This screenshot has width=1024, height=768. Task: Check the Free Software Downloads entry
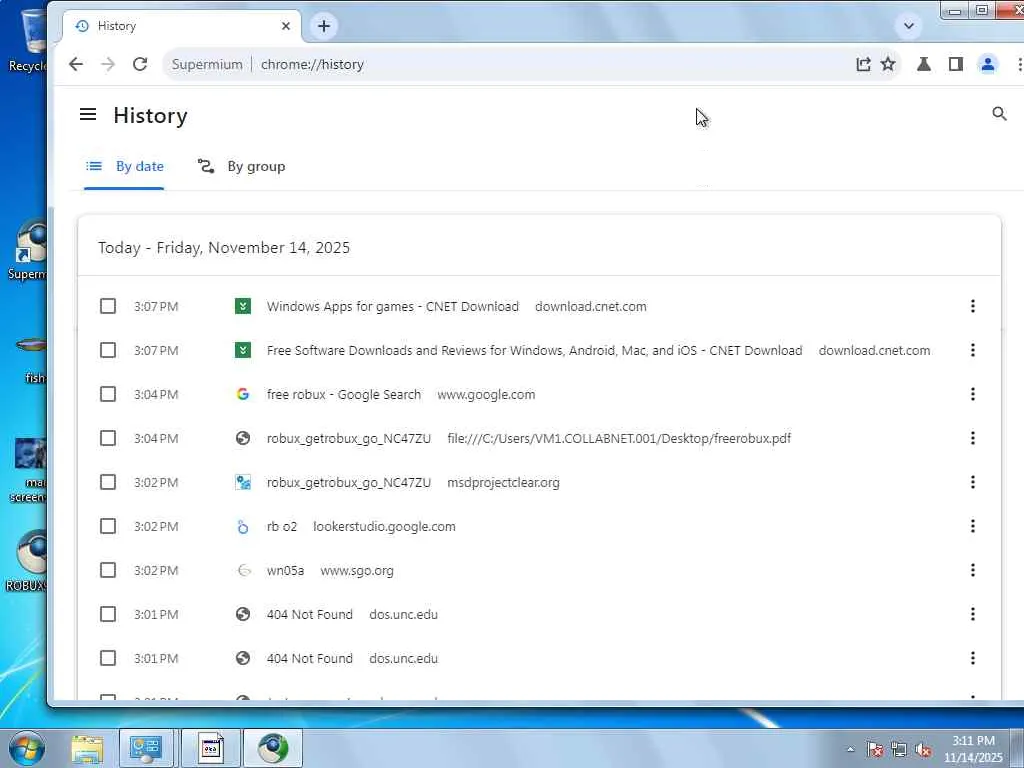click(x=108, y=350)
